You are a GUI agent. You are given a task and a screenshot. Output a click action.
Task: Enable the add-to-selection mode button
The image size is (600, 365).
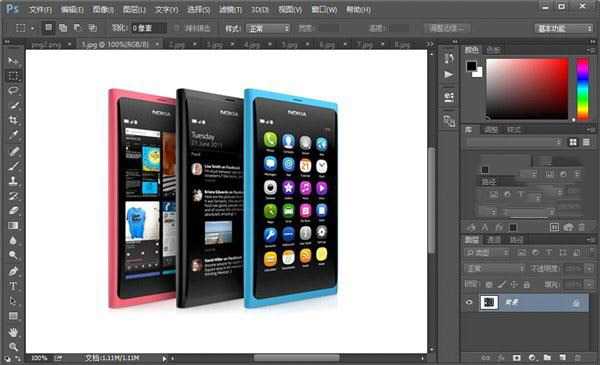tap(63, 28)
